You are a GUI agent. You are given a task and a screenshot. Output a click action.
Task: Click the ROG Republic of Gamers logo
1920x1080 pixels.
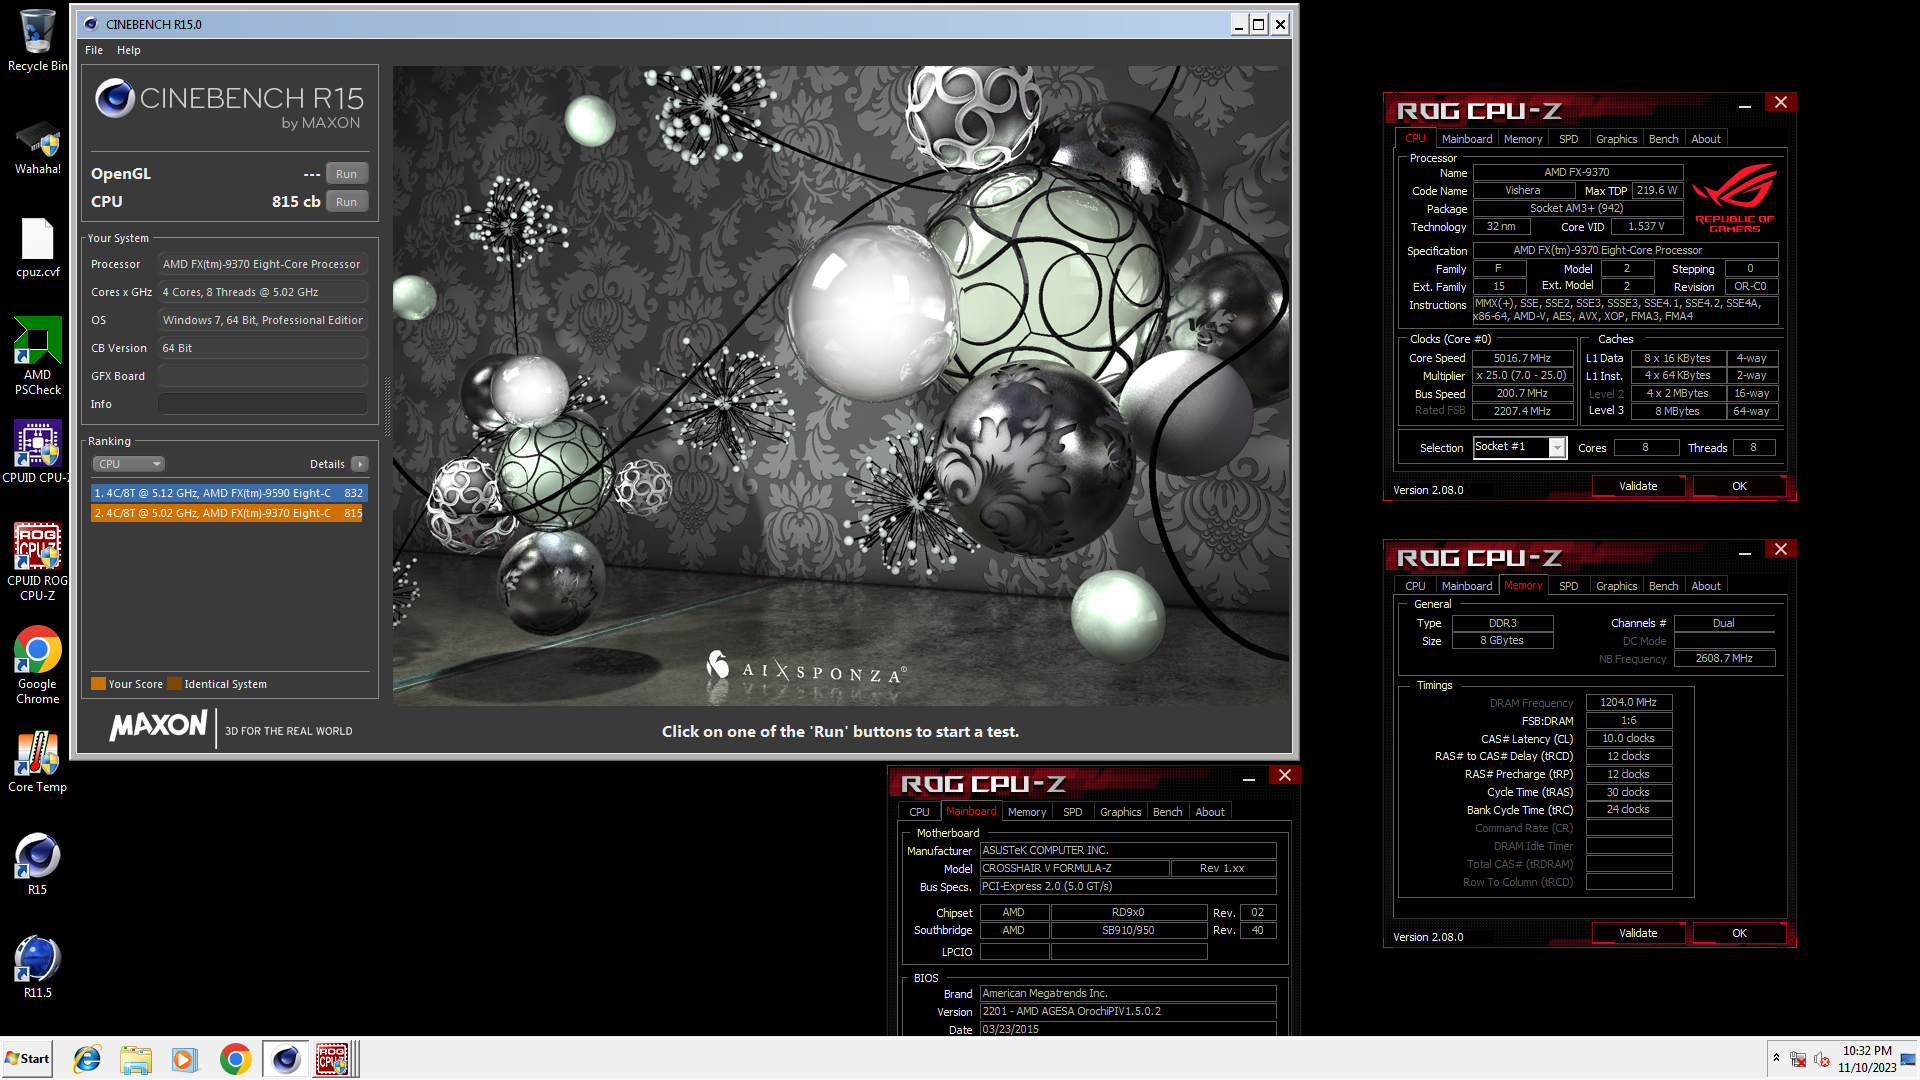[x=1734, y=198]
